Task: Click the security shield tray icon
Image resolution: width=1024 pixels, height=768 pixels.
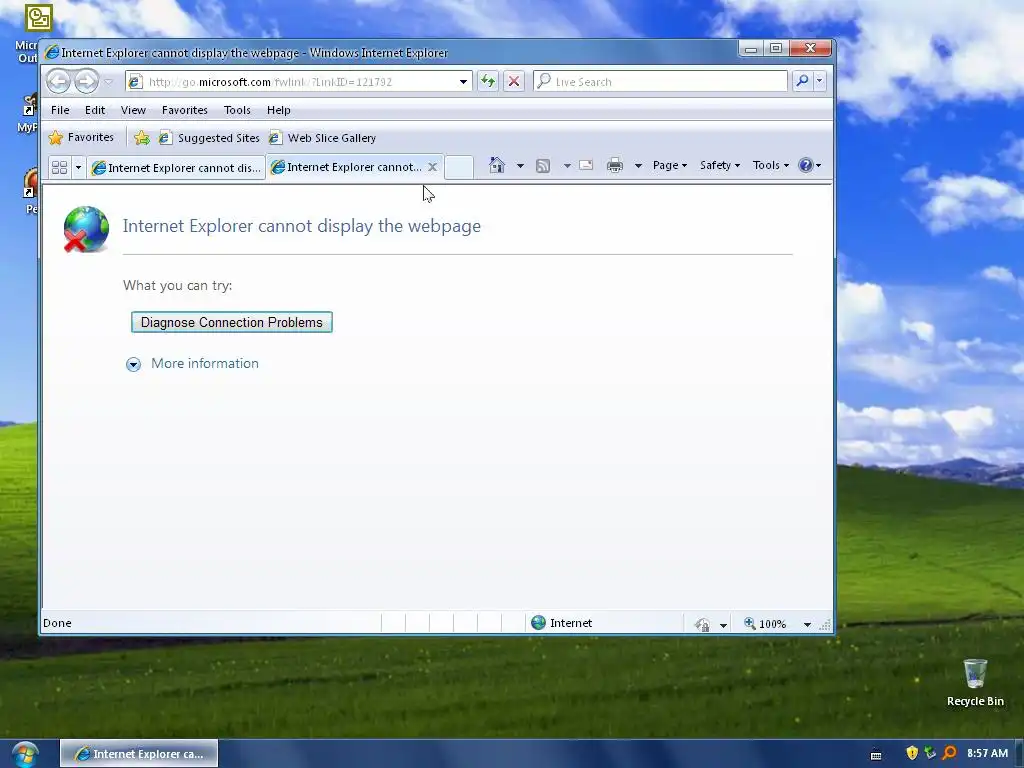Action: (912, 753)
